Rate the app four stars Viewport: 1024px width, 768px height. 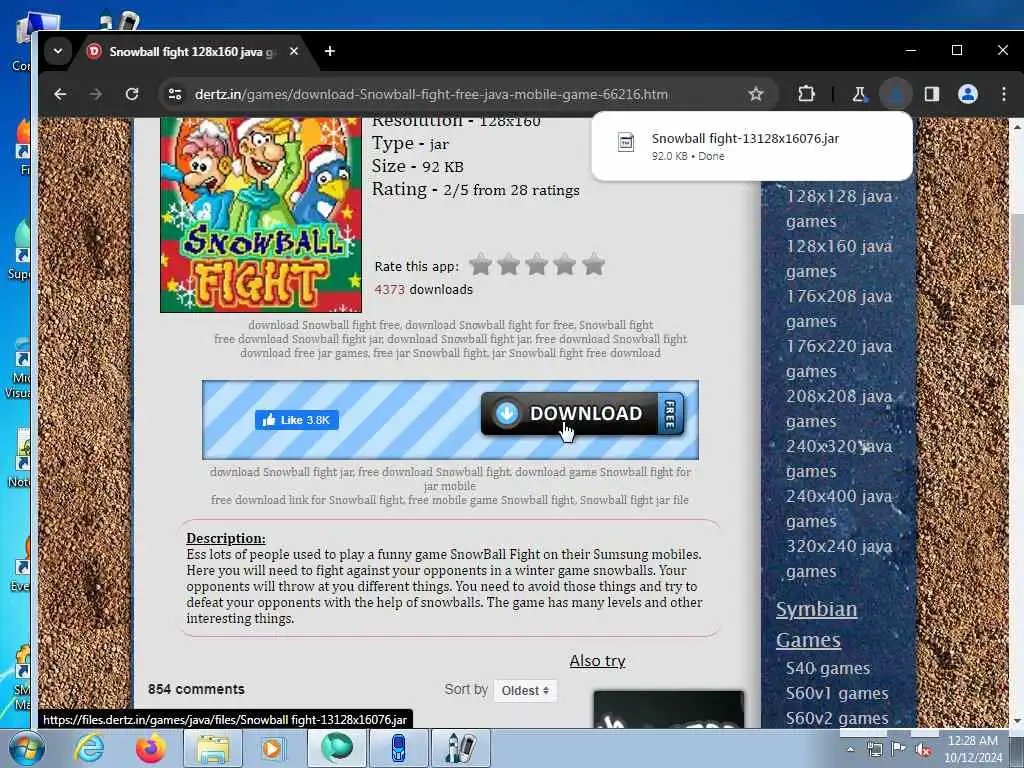[565, 264]
